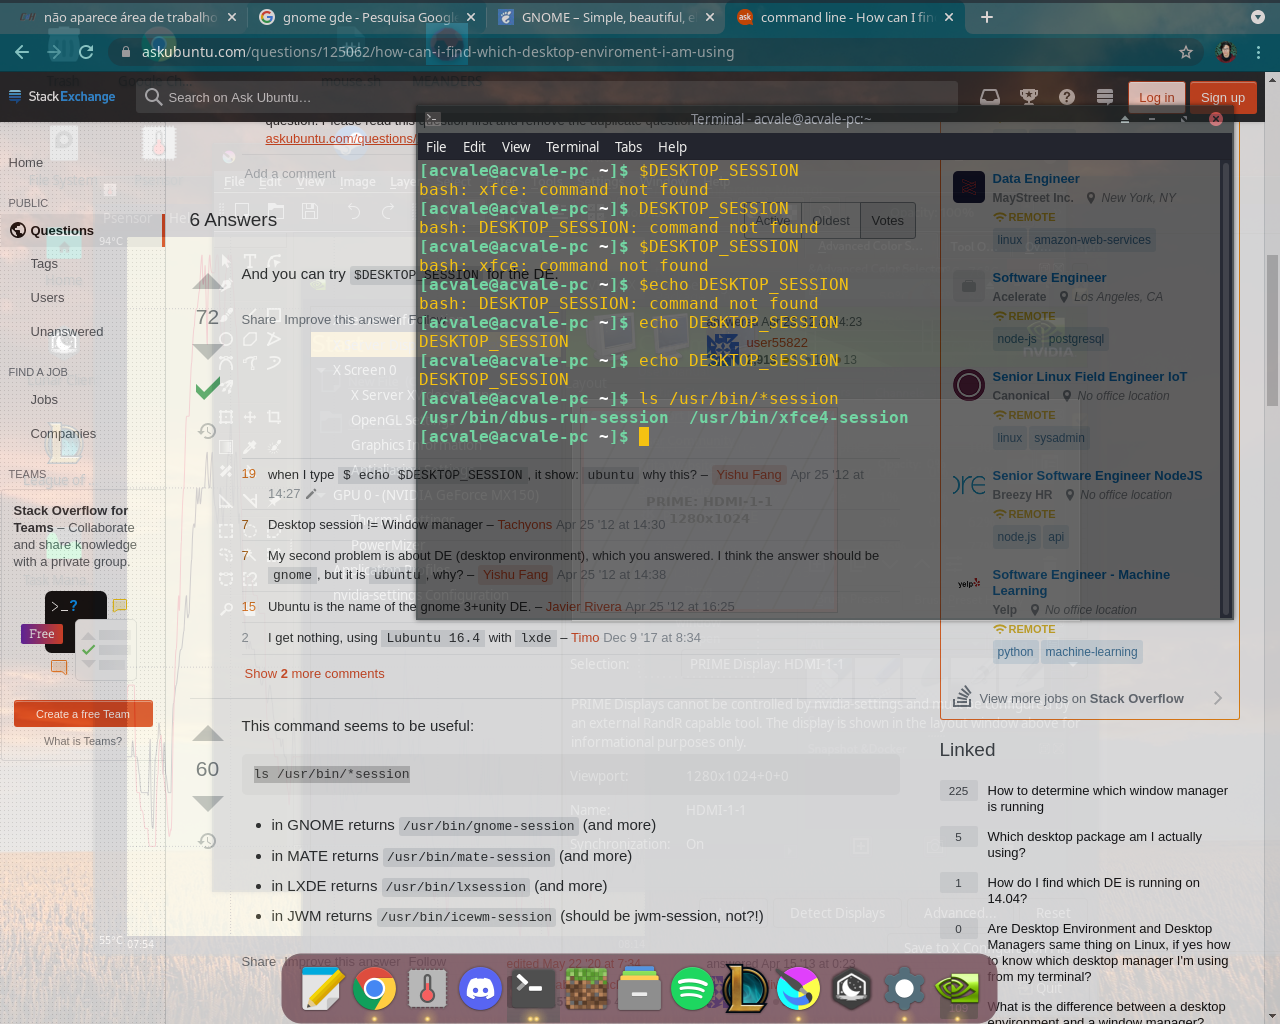Upvote the answer scored 72
Screen dimensions: 1280x1024
pyautogui.click(x=207, y=282)
